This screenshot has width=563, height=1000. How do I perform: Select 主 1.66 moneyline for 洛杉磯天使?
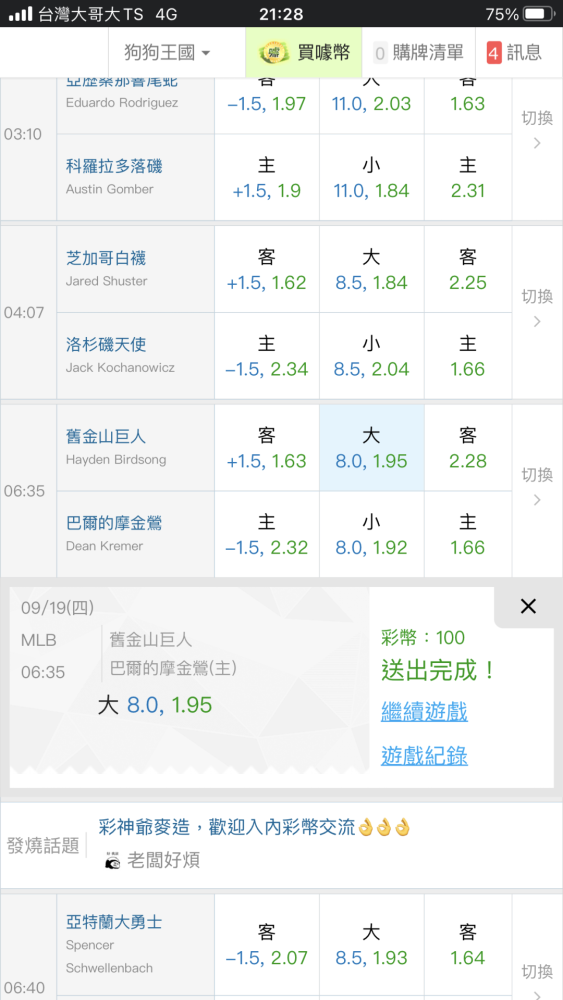(x=467, y=357)
